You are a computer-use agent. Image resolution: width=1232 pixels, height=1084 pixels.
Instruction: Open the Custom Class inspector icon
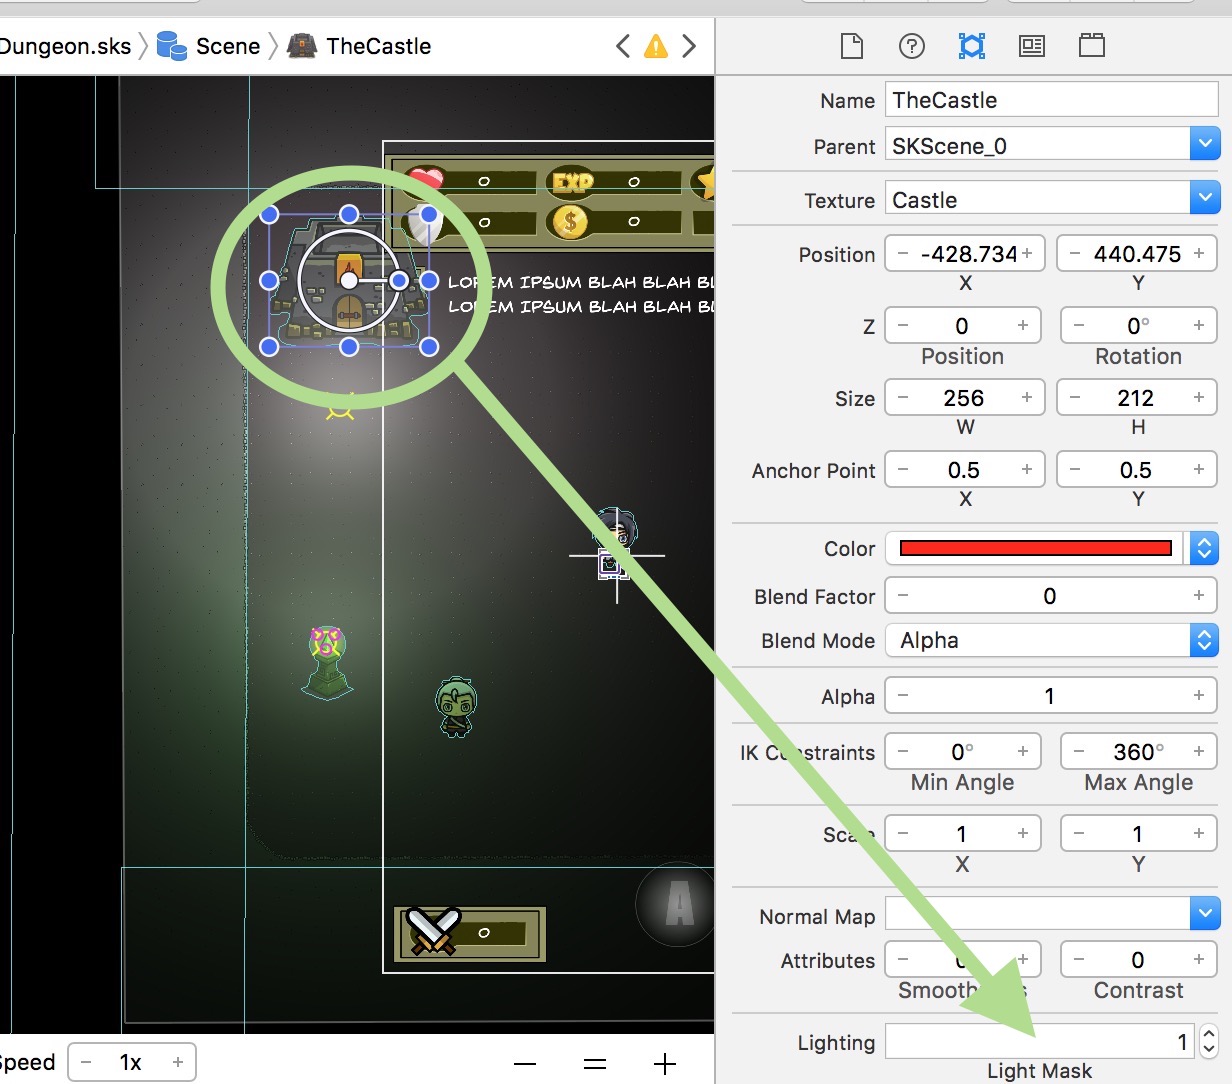pos(1032,46)
